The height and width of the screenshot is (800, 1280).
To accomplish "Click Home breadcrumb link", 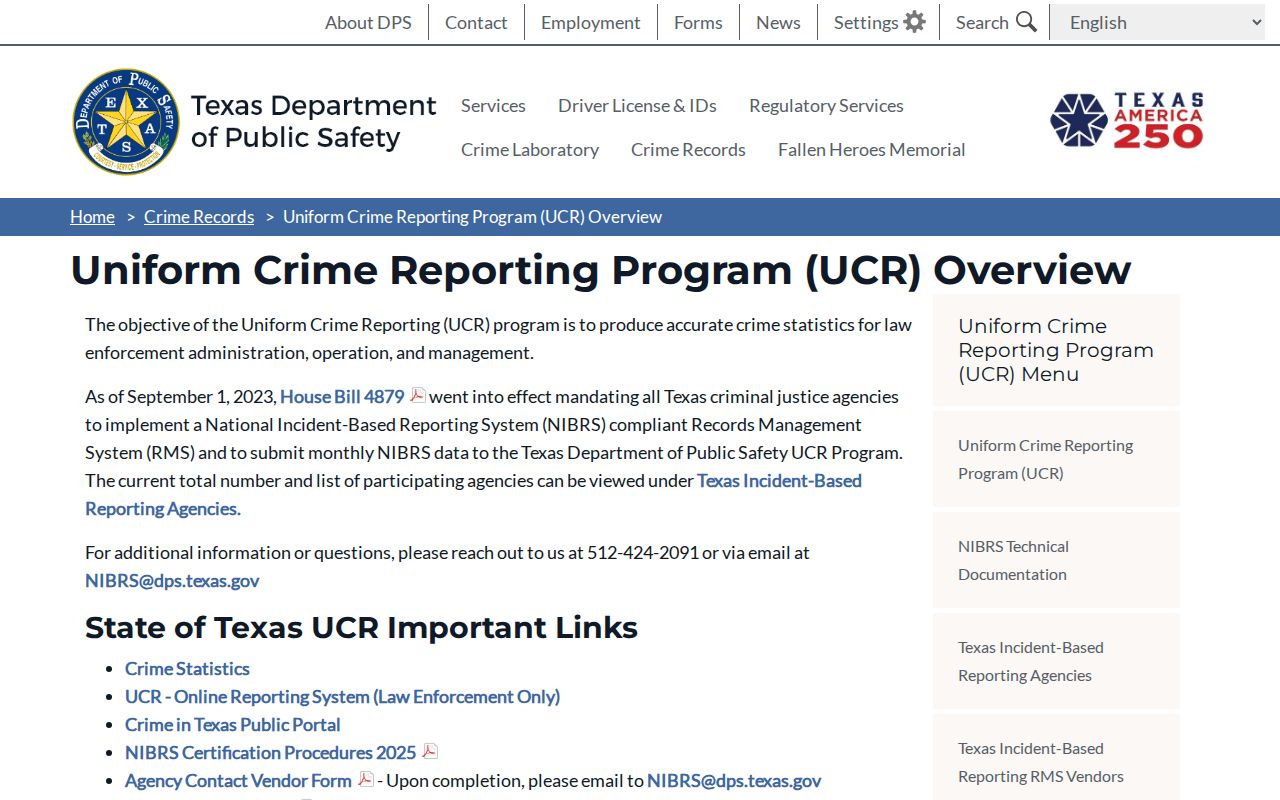I will tap(92, 217).
